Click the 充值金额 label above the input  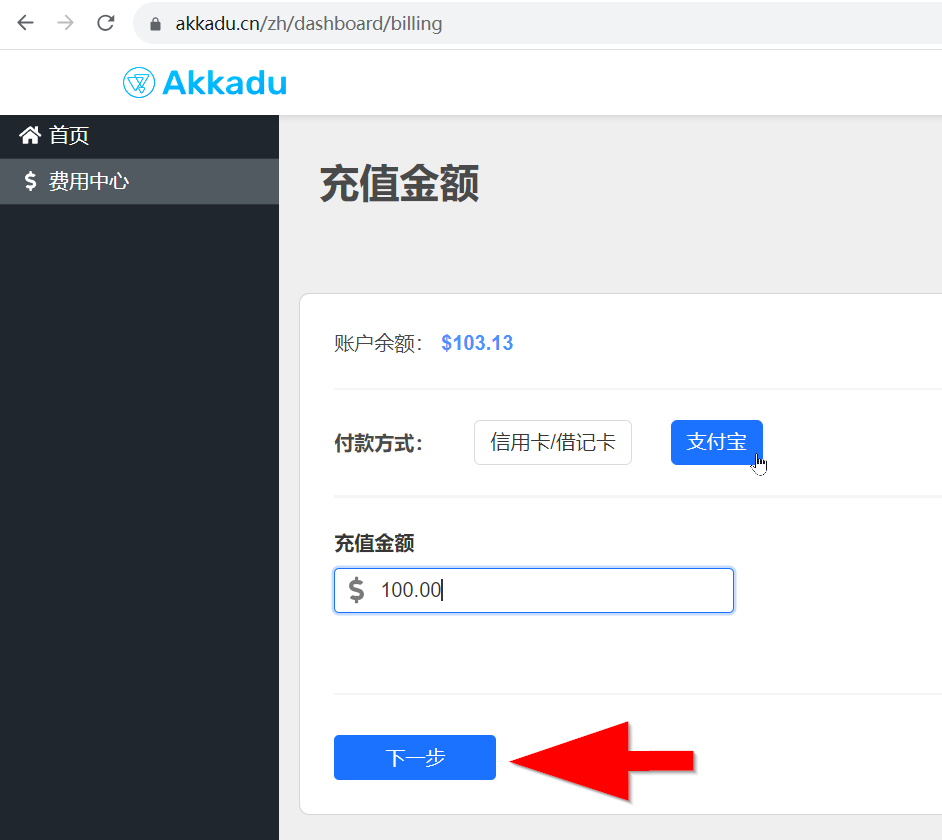pos(374,543)
